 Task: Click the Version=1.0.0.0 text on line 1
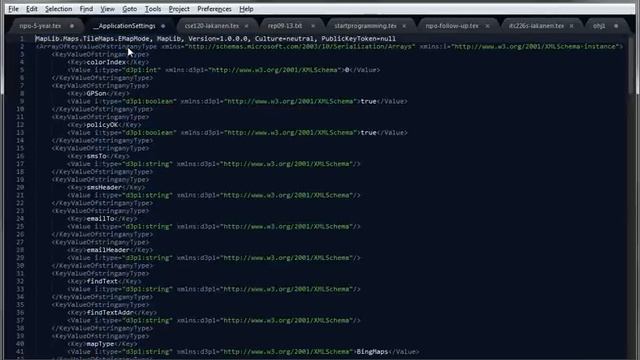point(218,39)
